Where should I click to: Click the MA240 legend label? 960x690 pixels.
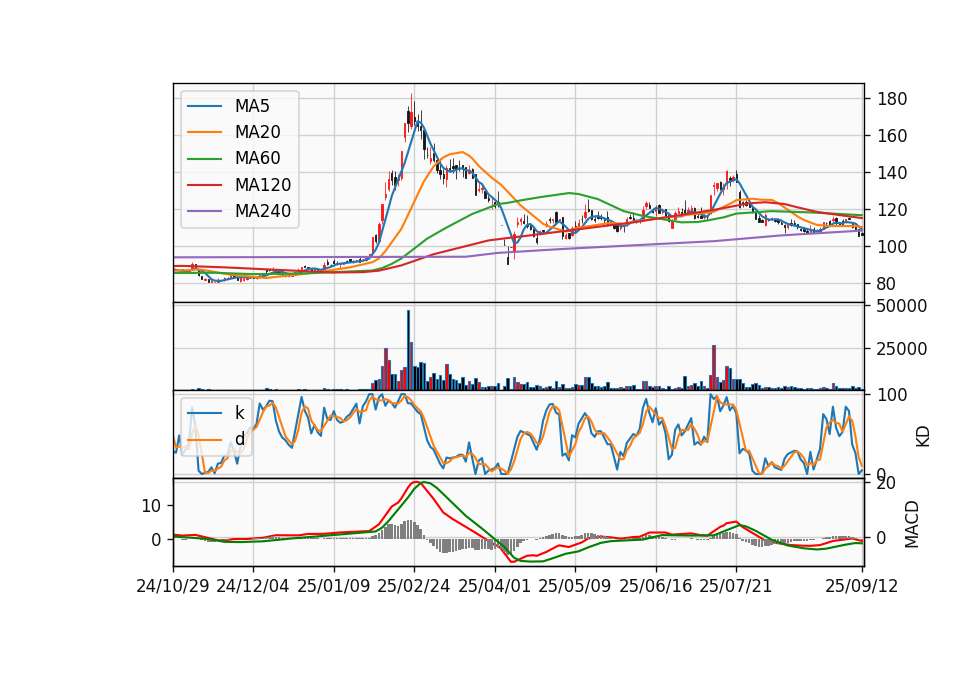click(263, 211)
